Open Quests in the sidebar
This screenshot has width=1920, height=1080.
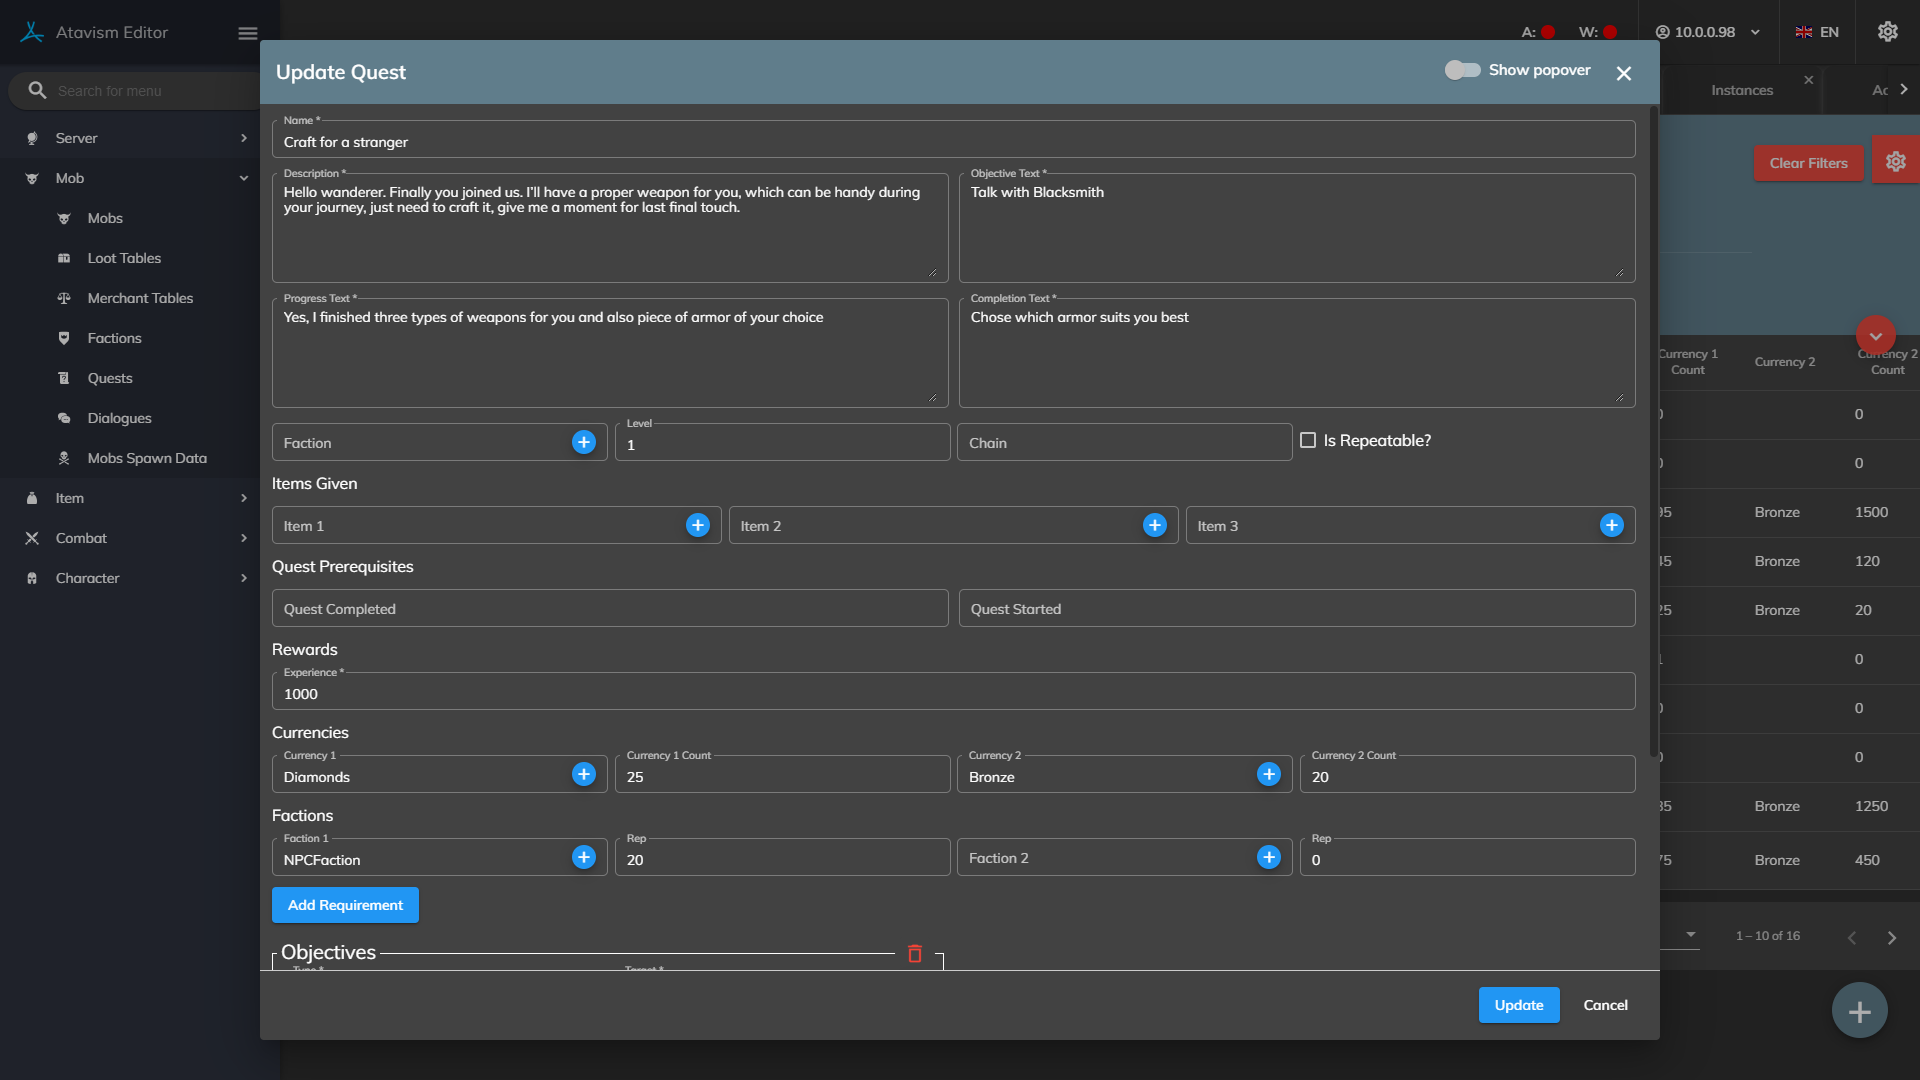pos(110,378)
